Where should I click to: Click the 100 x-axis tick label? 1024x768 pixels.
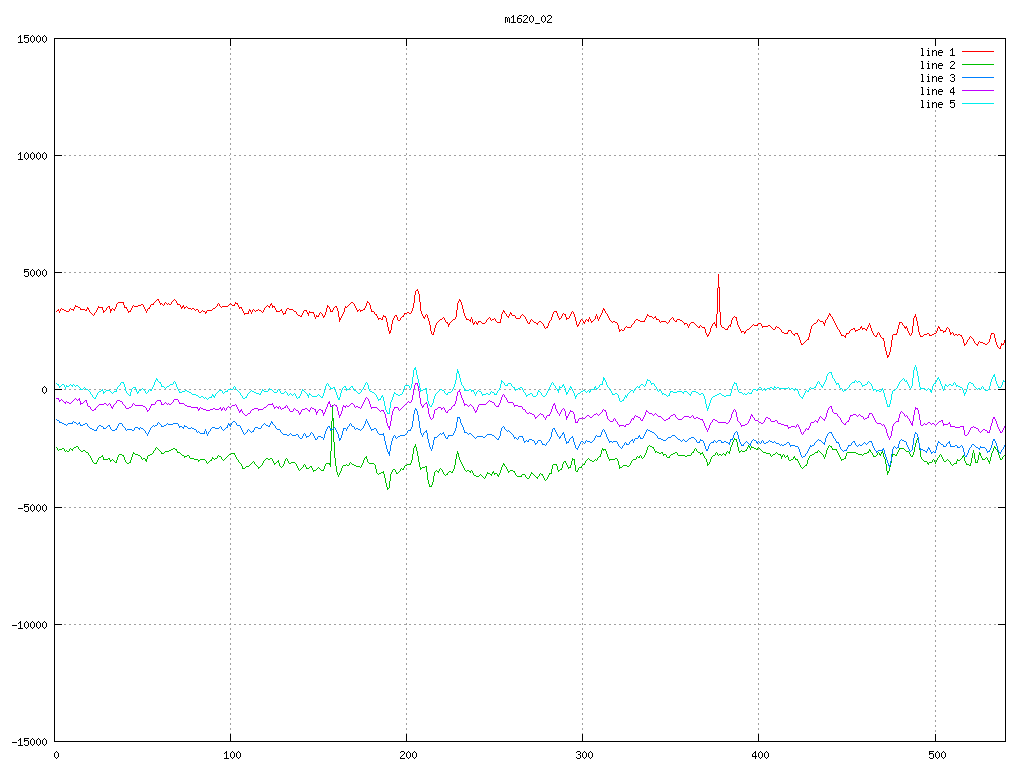231,754
